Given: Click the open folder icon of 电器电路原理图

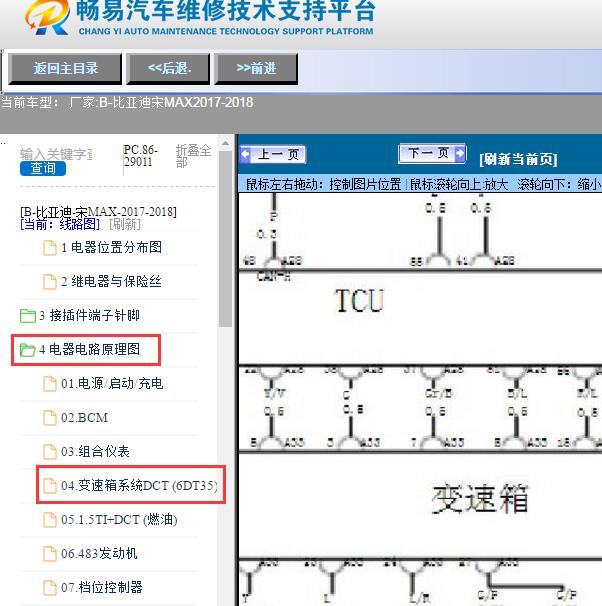Looking at the screenshot, I should coord(28,350).
